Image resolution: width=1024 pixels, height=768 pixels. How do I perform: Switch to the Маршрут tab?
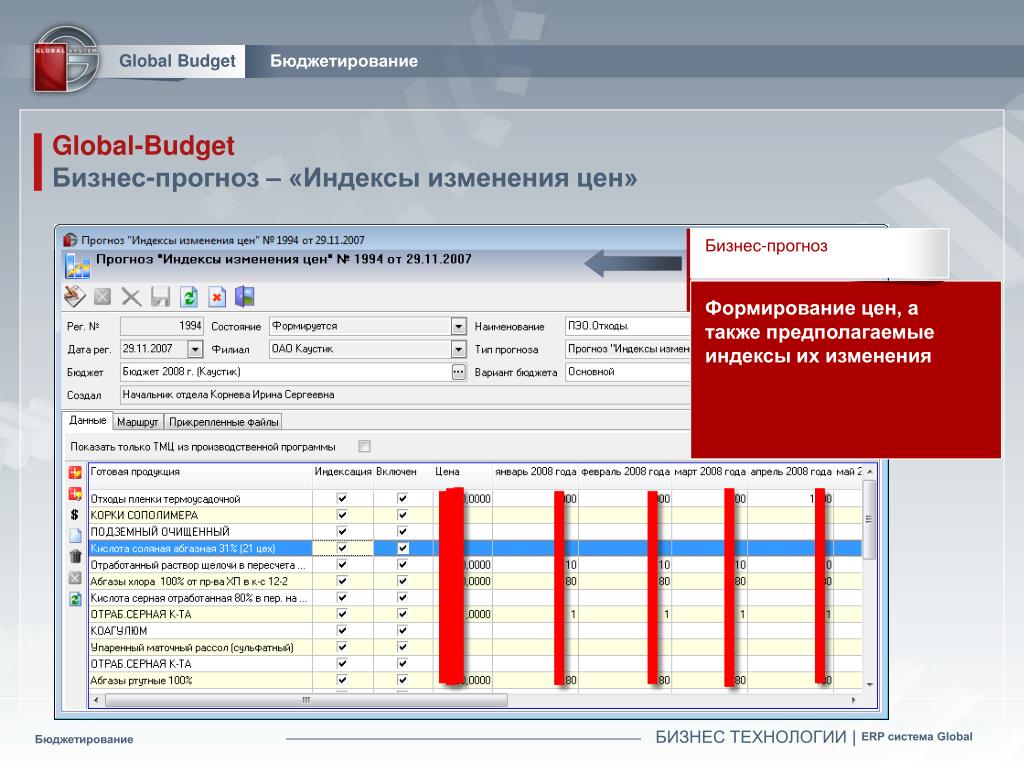click(x=138, y=422)
